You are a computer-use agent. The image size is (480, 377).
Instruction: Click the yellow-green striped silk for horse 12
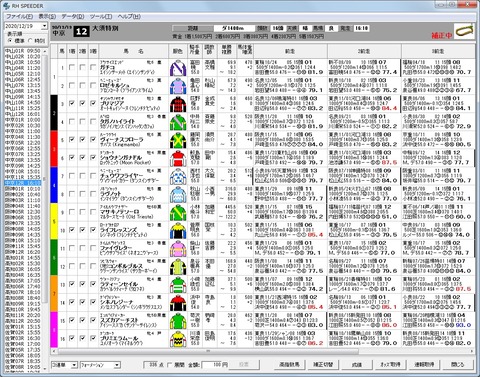tap(178, 266)
